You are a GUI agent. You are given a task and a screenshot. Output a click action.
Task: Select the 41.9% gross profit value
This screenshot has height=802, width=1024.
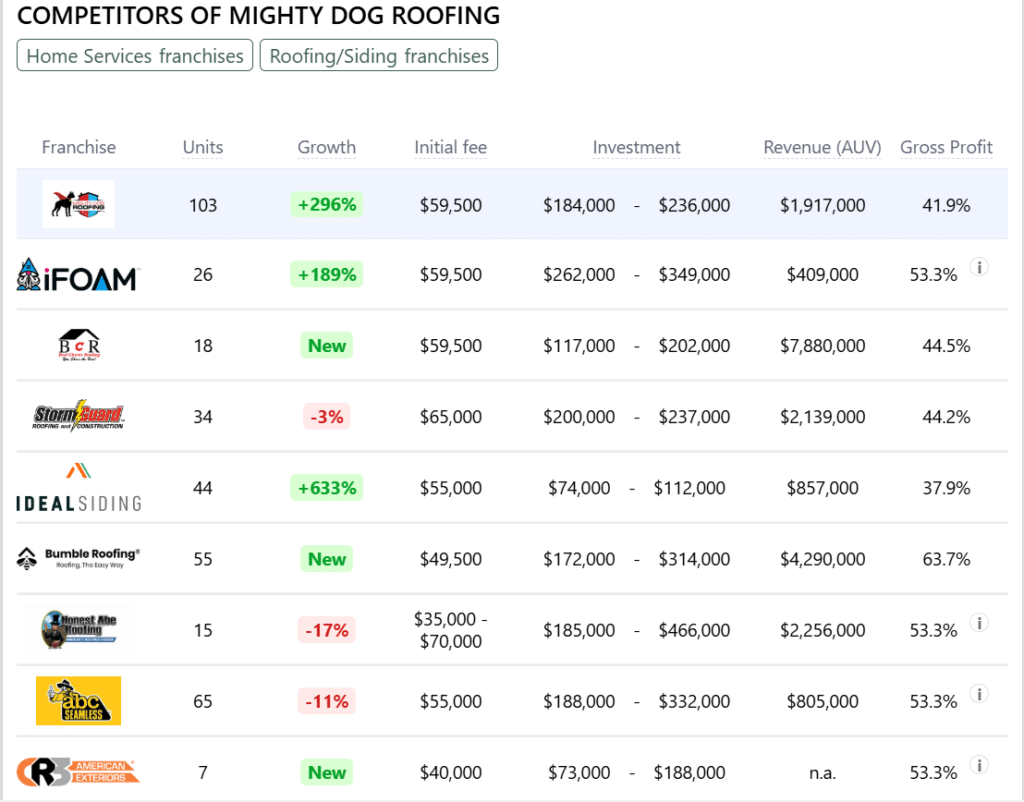click(946, 205)
